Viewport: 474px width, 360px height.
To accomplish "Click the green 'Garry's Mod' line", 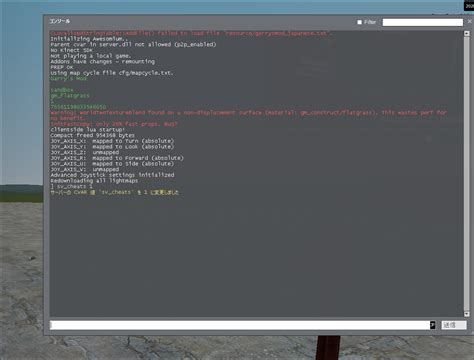I will click(x=69, y=79).
